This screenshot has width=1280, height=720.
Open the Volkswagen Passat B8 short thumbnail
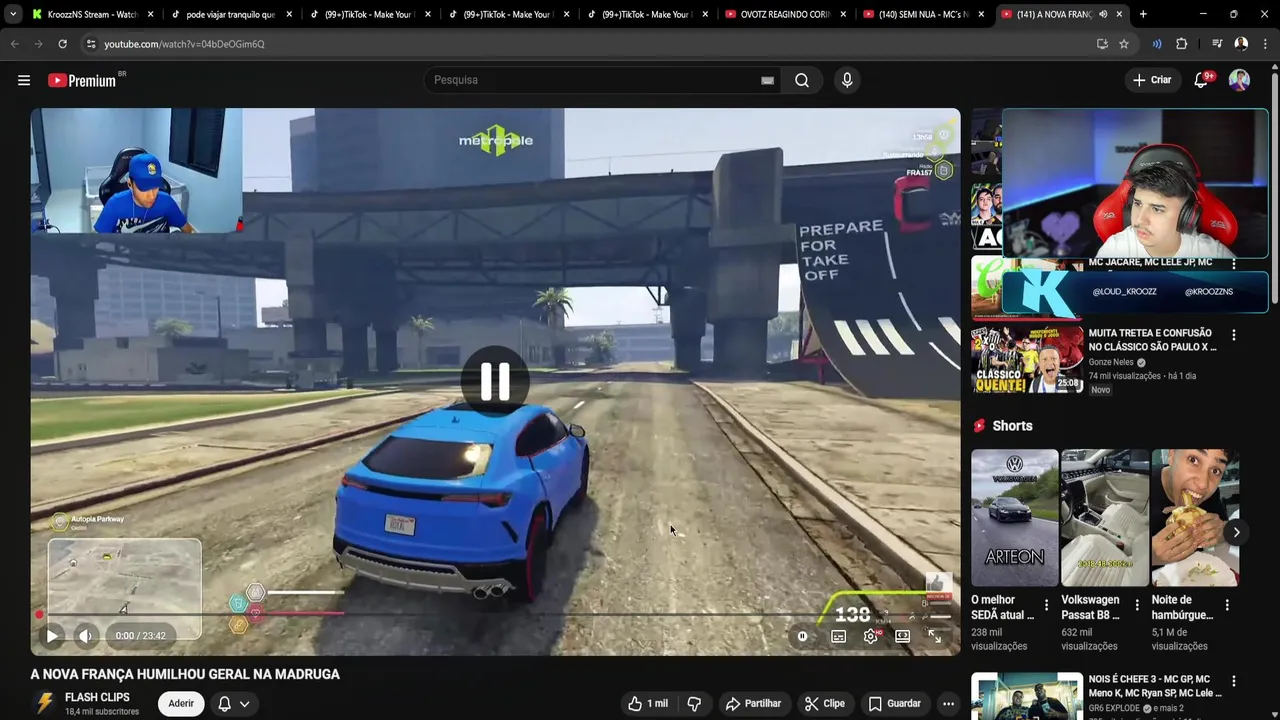(1105, 518)
